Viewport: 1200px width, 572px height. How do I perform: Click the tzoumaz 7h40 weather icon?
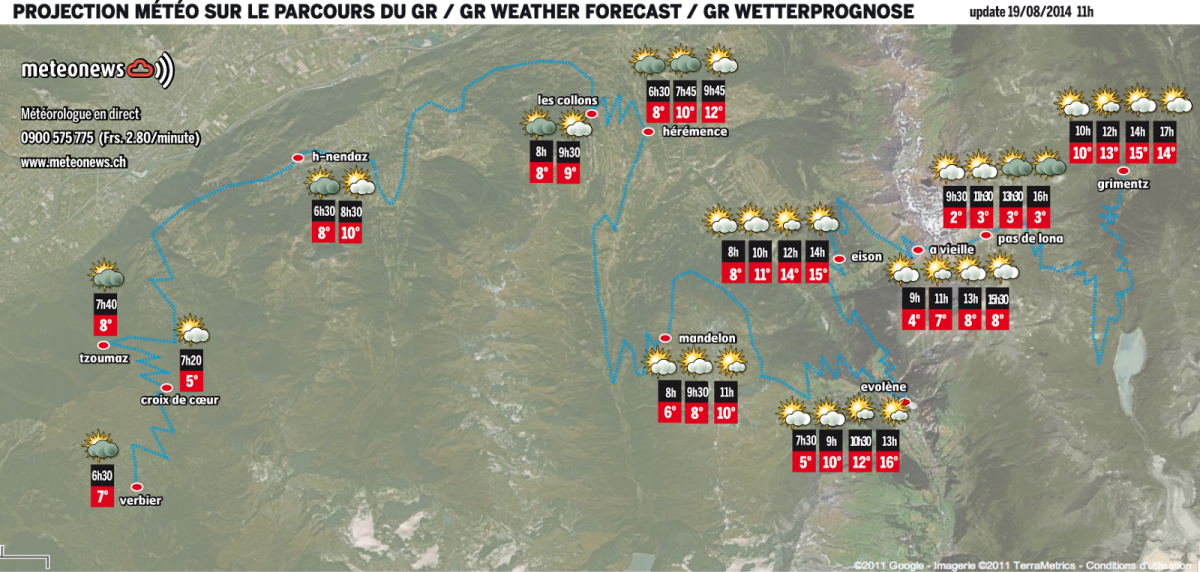(x=106, y=277)
